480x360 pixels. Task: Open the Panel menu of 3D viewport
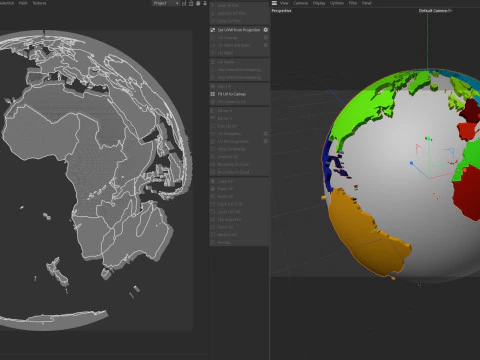tap(367, 3)
